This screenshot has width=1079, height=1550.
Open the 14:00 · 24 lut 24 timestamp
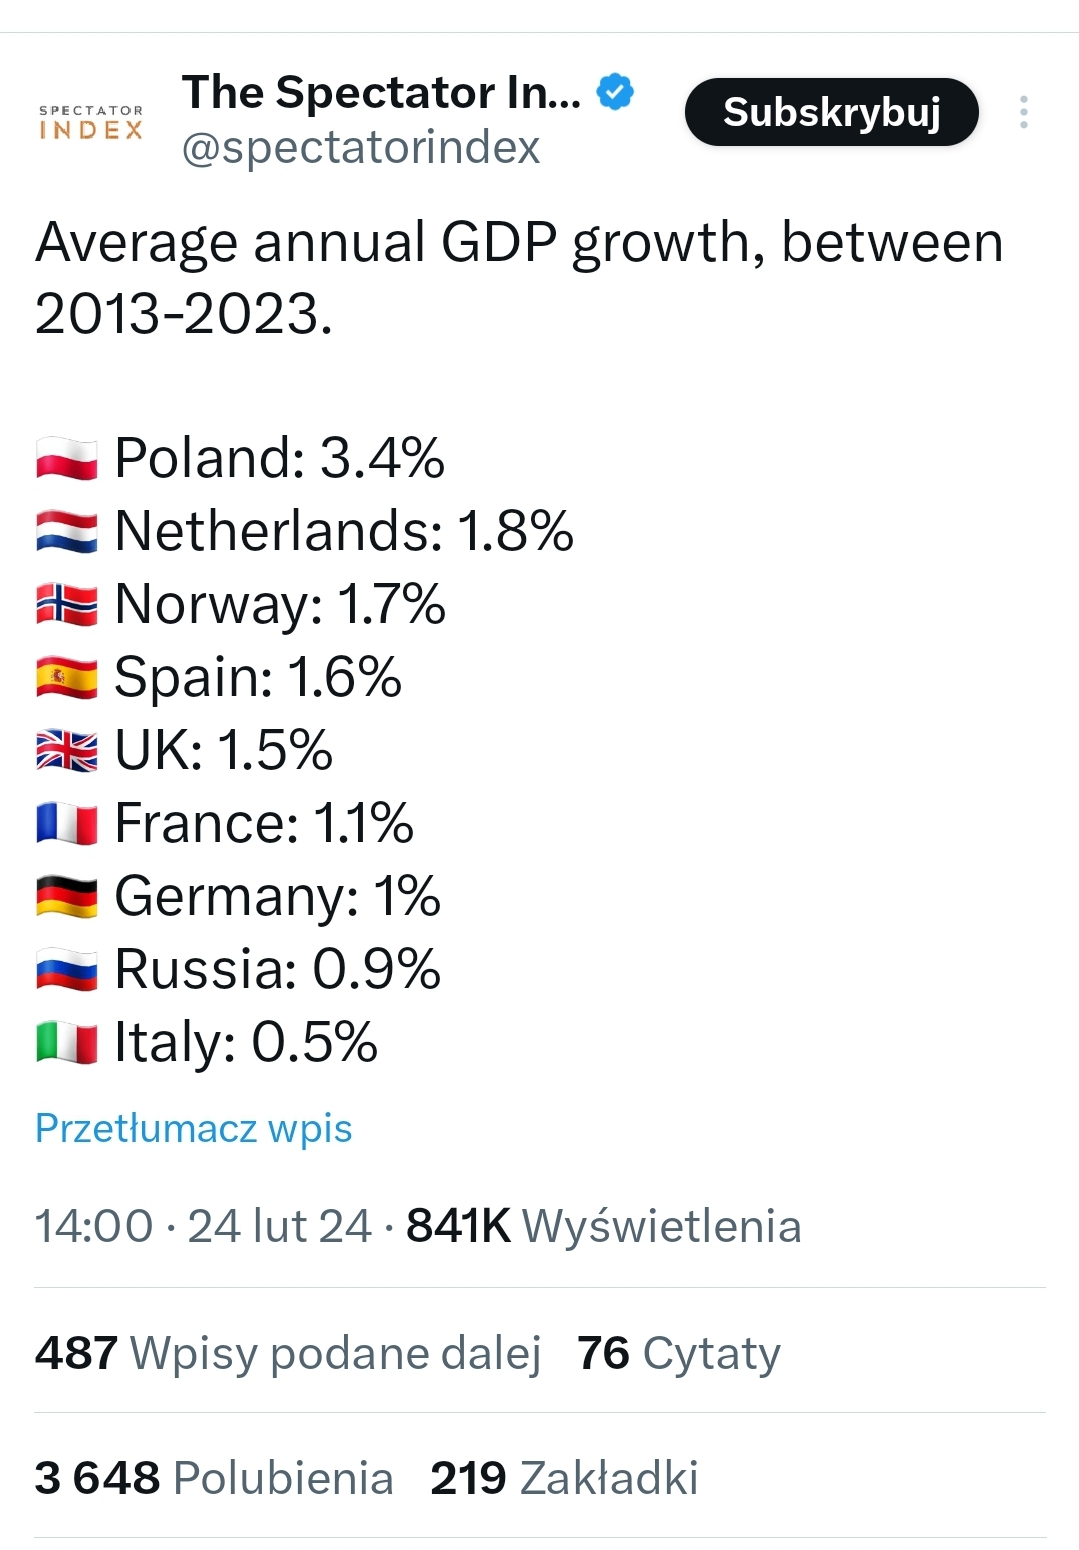203,1226
